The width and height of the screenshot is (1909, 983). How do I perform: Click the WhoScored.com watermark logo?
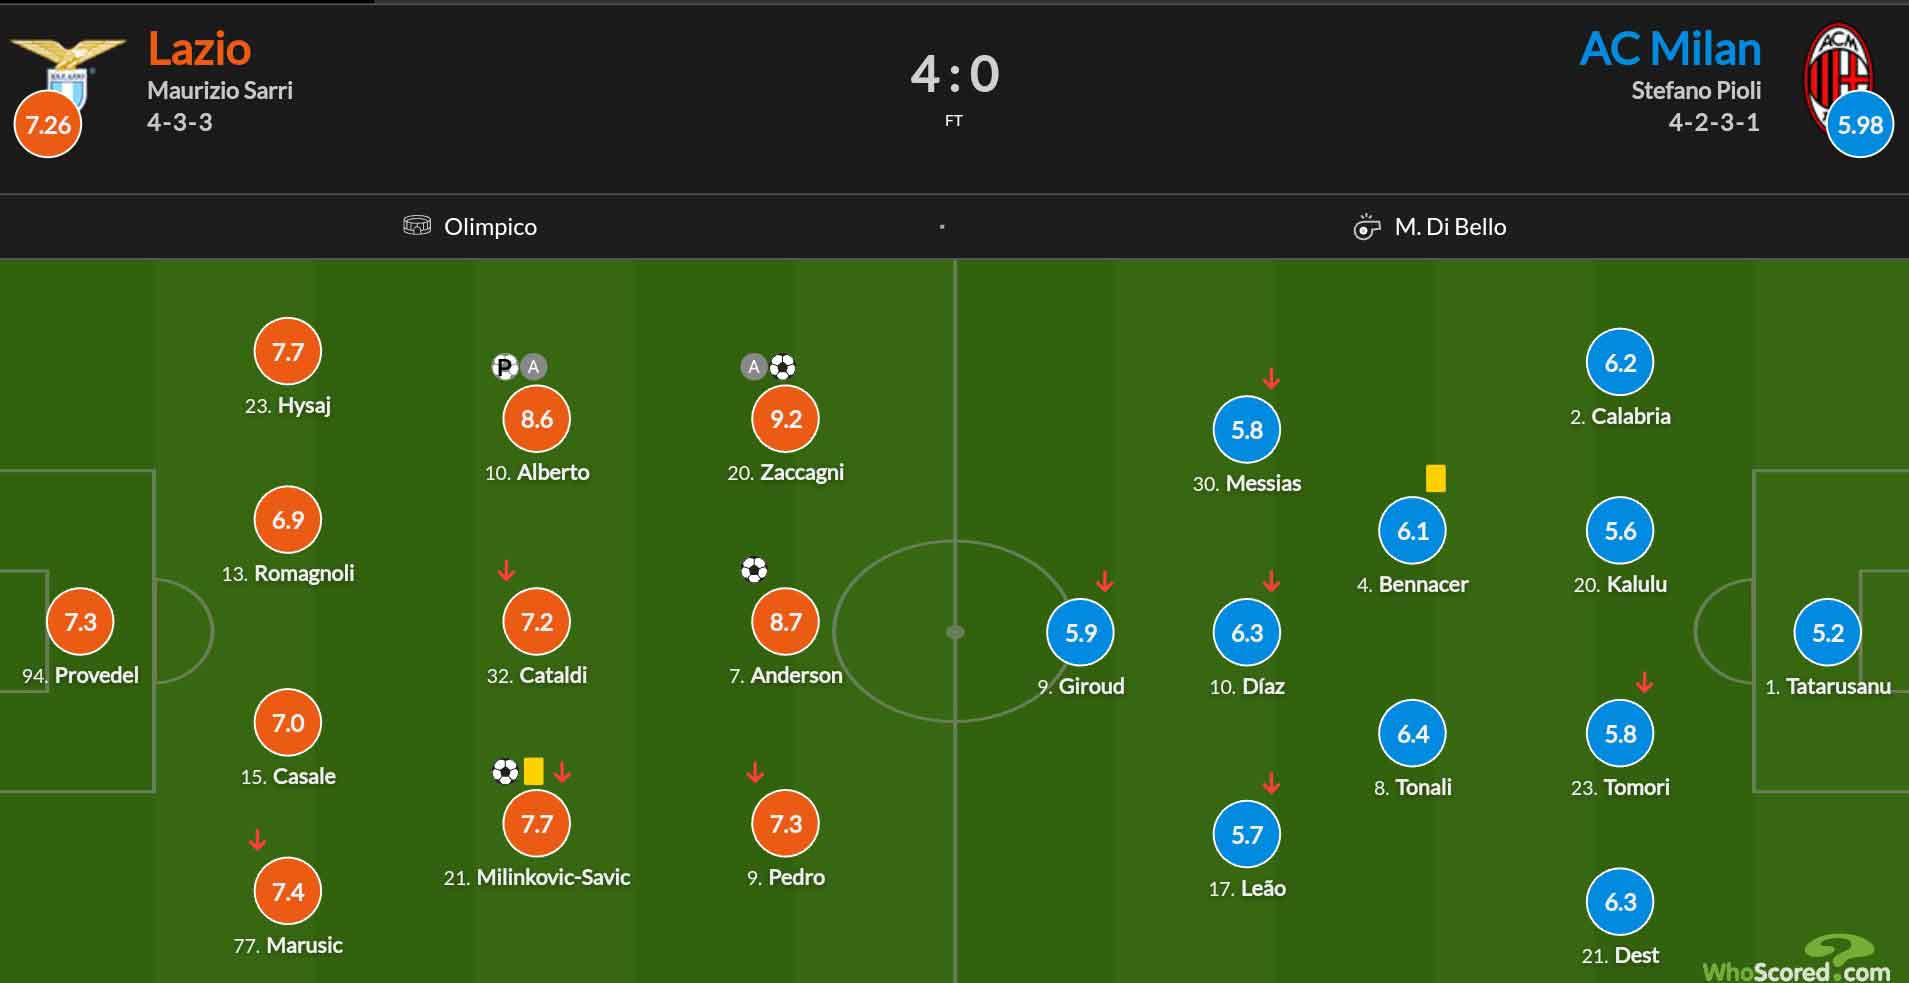tap(1797, 960)
